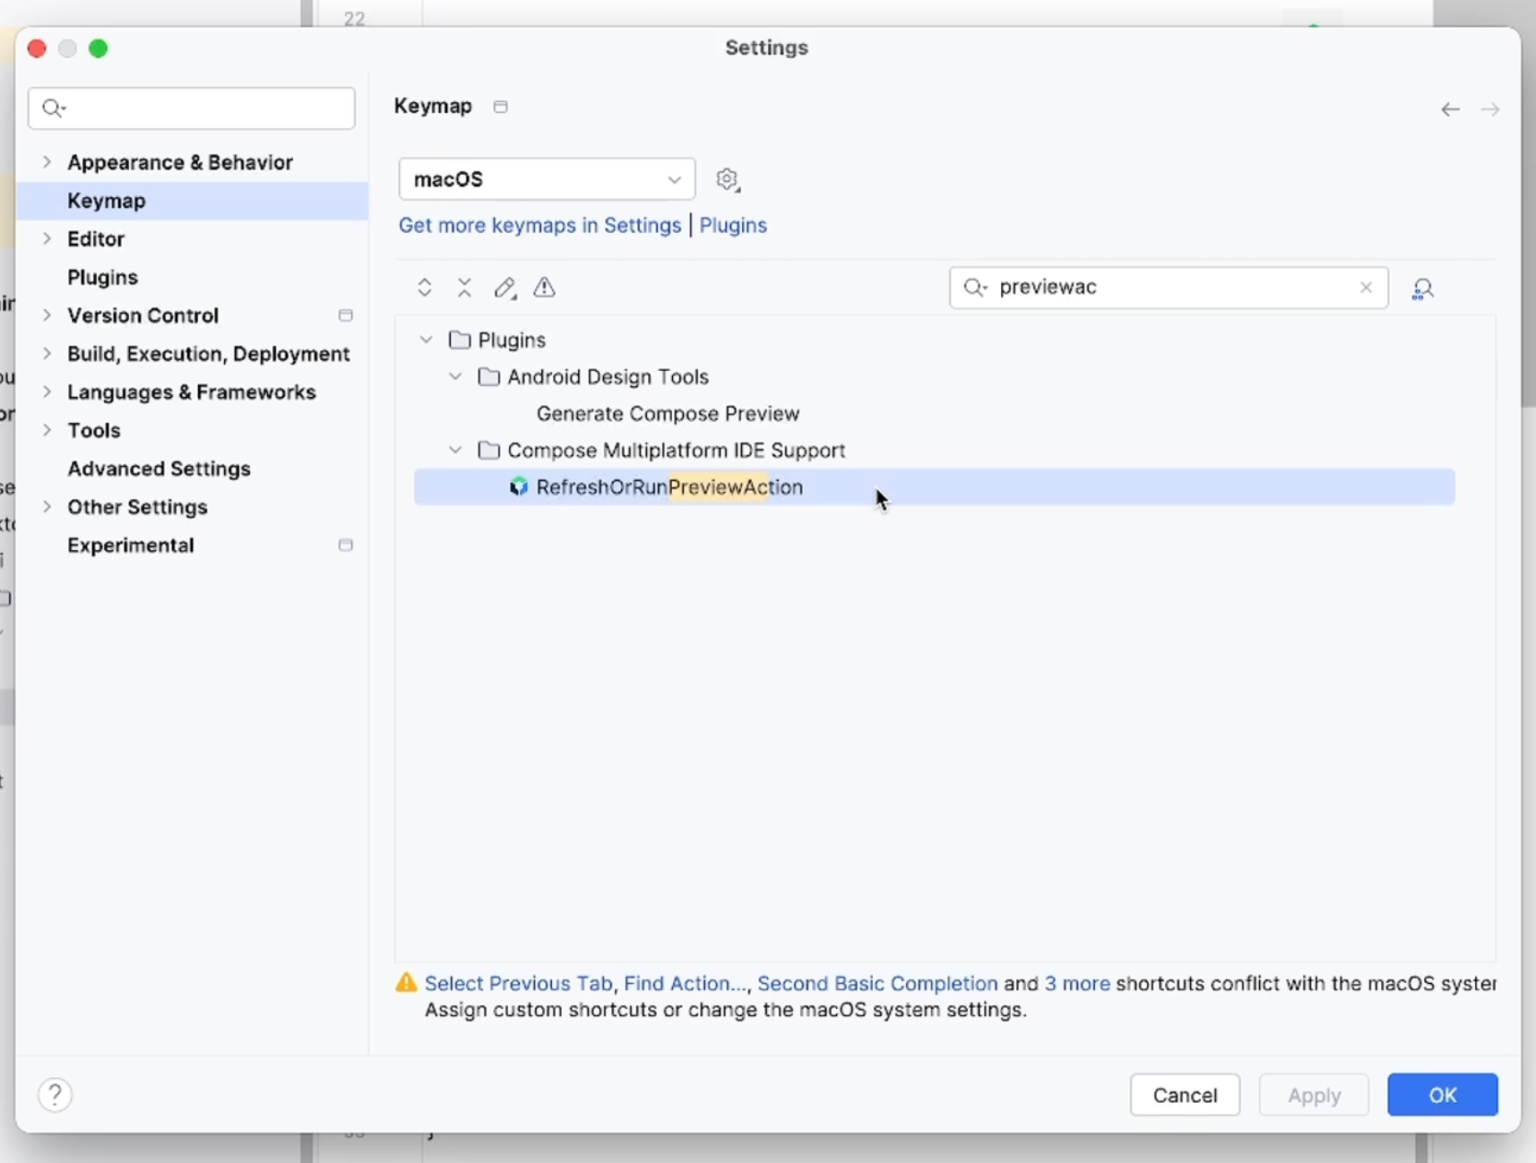The height and width of the screenshot is (1163, 1536).
Task: Expand all keymap tree nodes
Action: [x=424, y=287]
